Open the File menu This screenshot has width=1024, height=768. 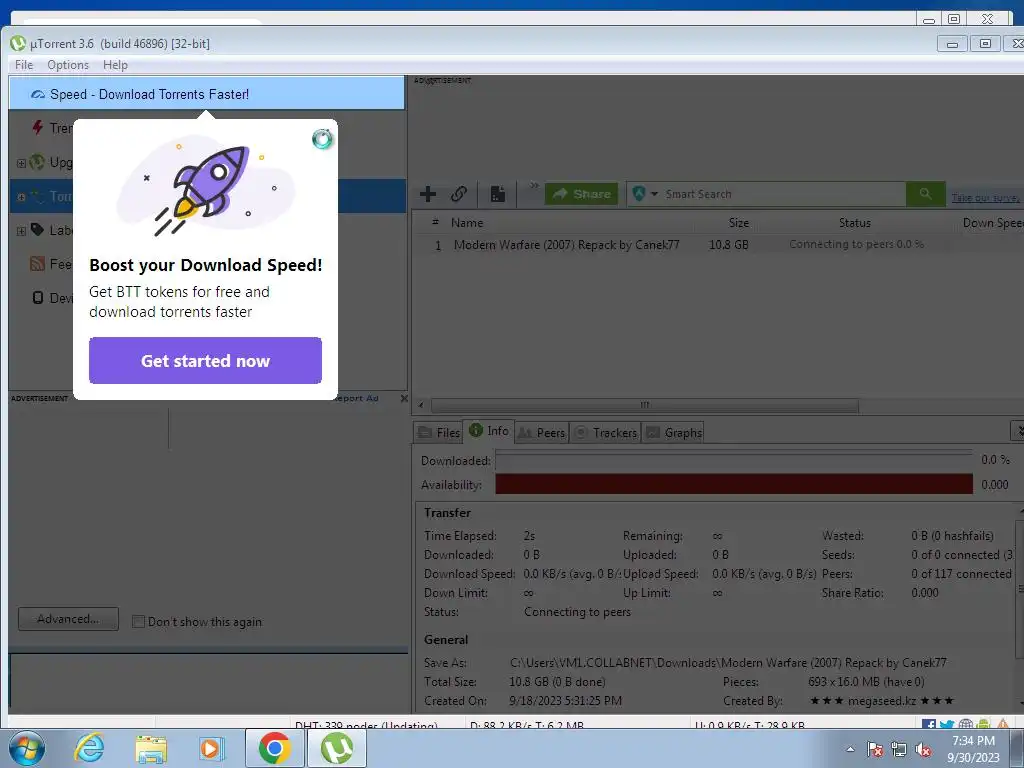click(x=24, y=65)
